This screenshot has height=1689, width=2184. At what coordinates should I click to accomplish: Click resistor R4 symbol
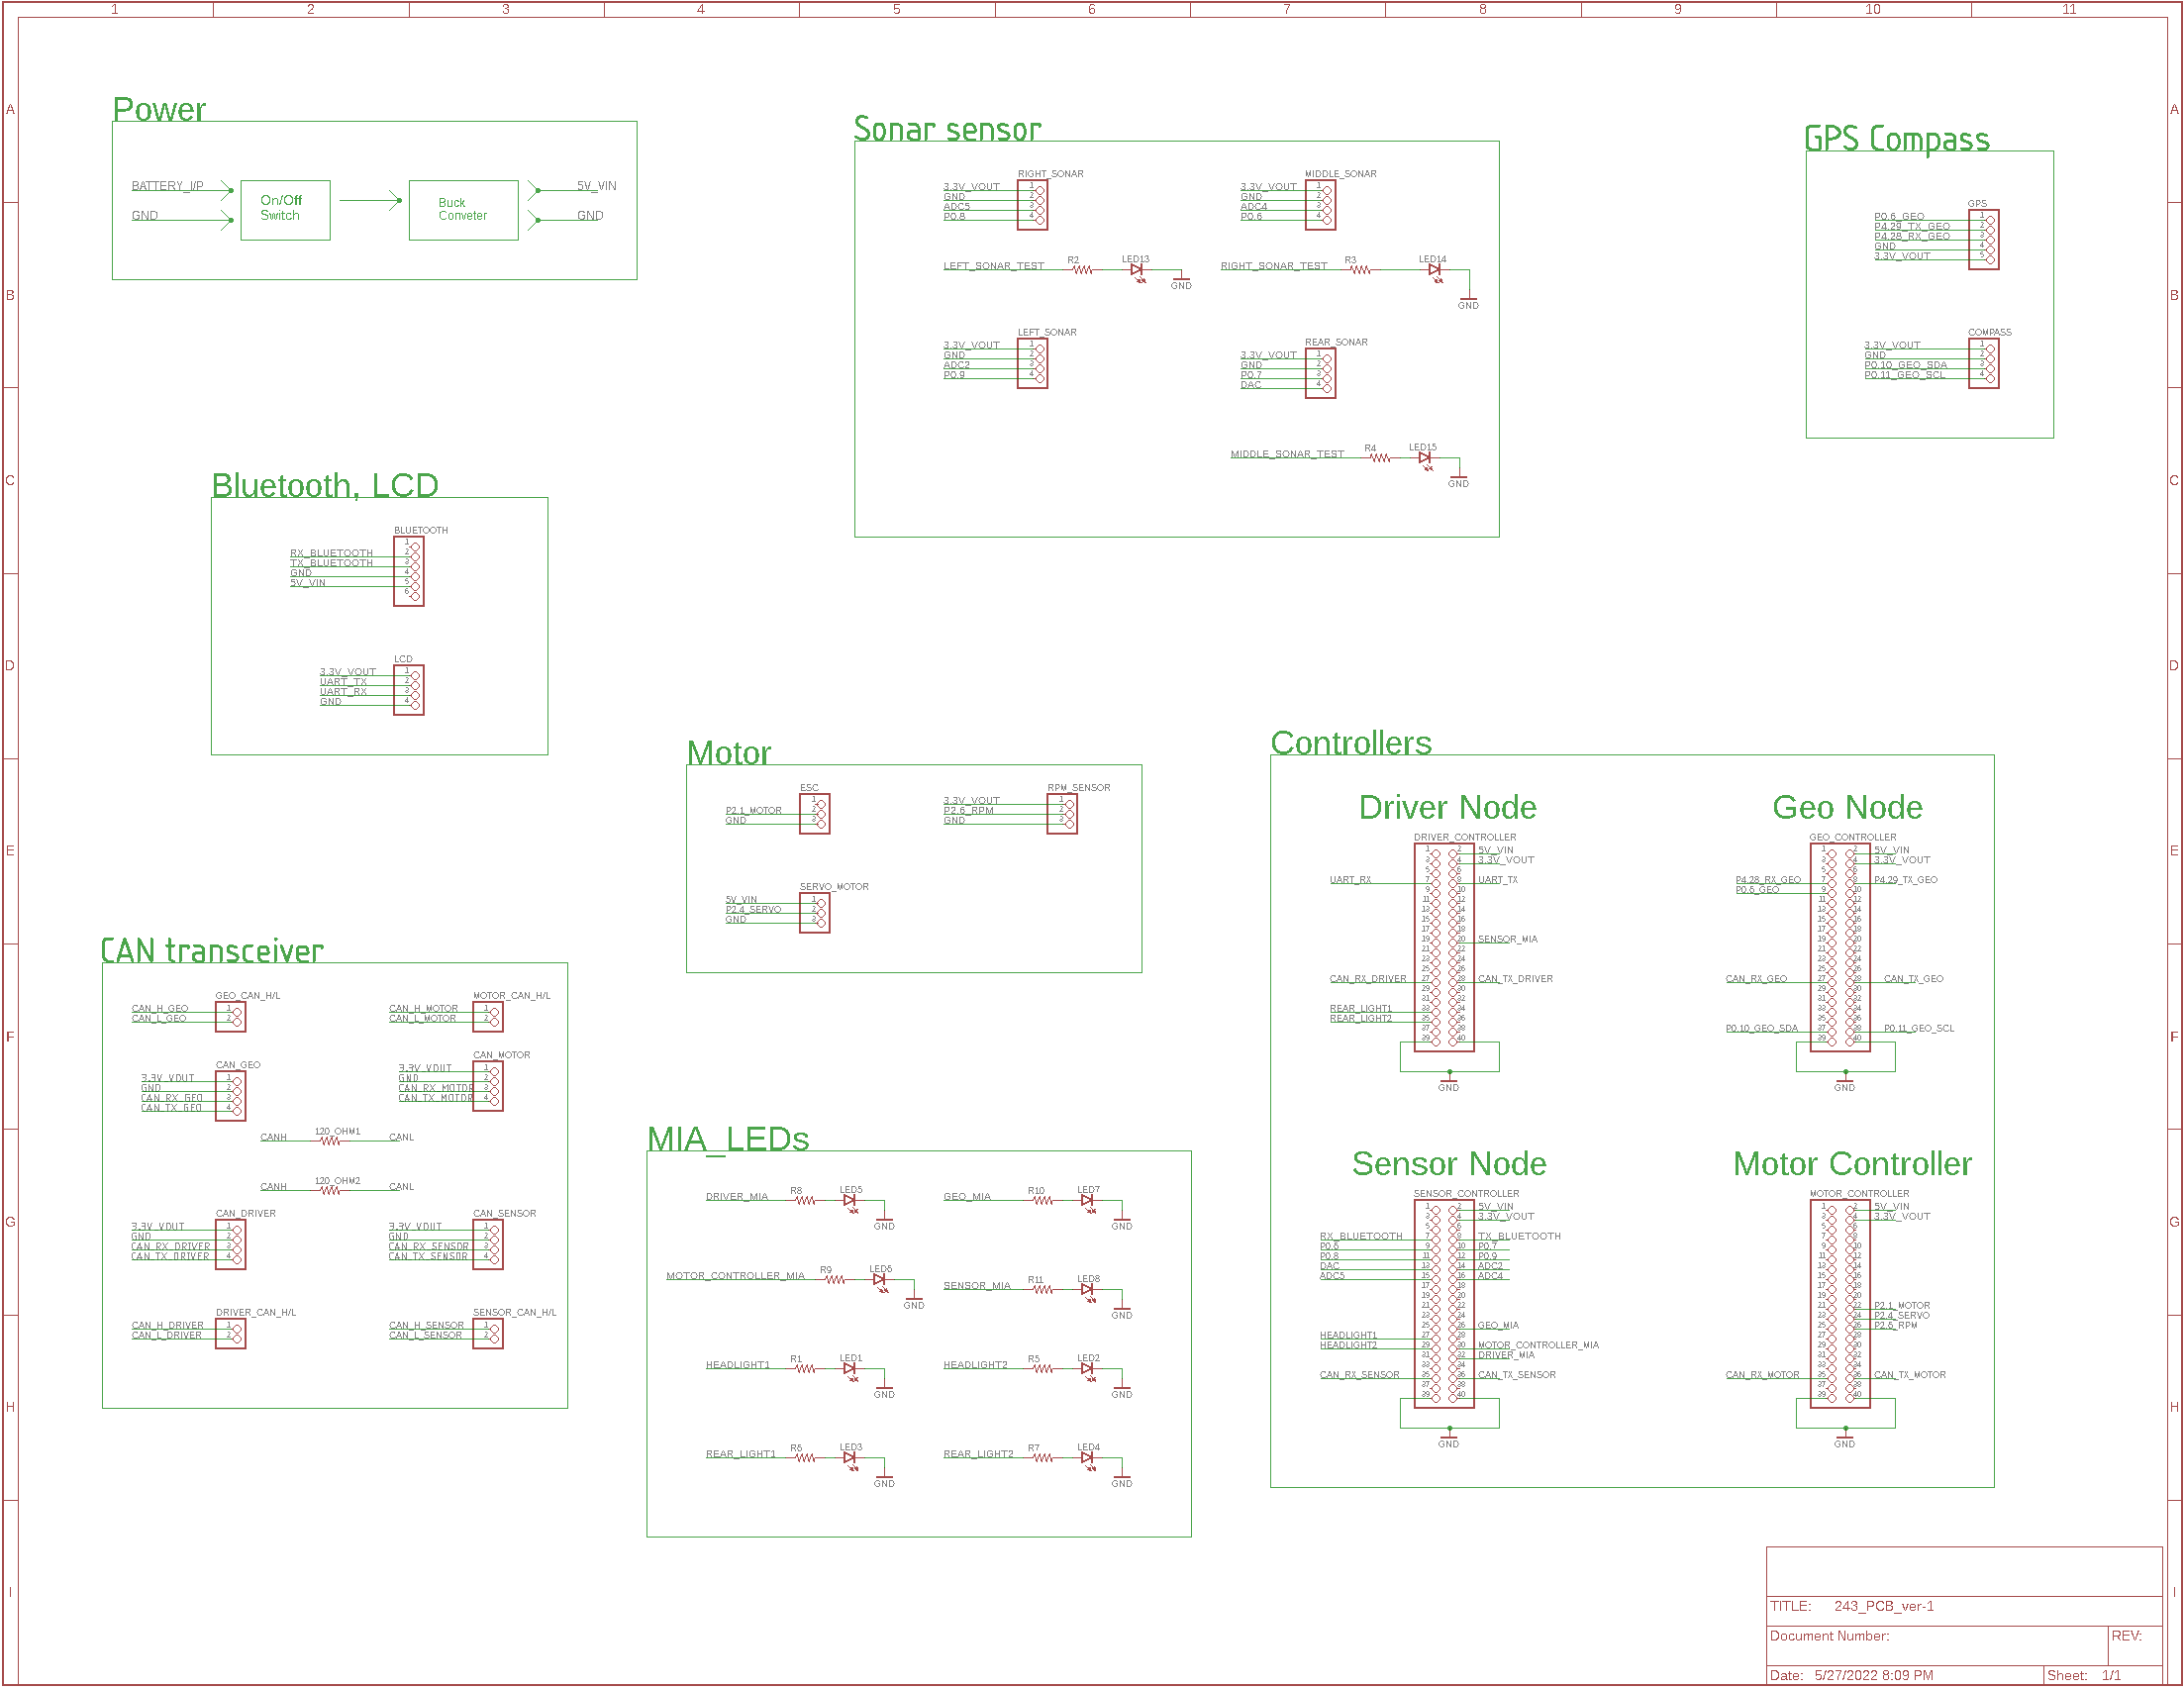1380,458
